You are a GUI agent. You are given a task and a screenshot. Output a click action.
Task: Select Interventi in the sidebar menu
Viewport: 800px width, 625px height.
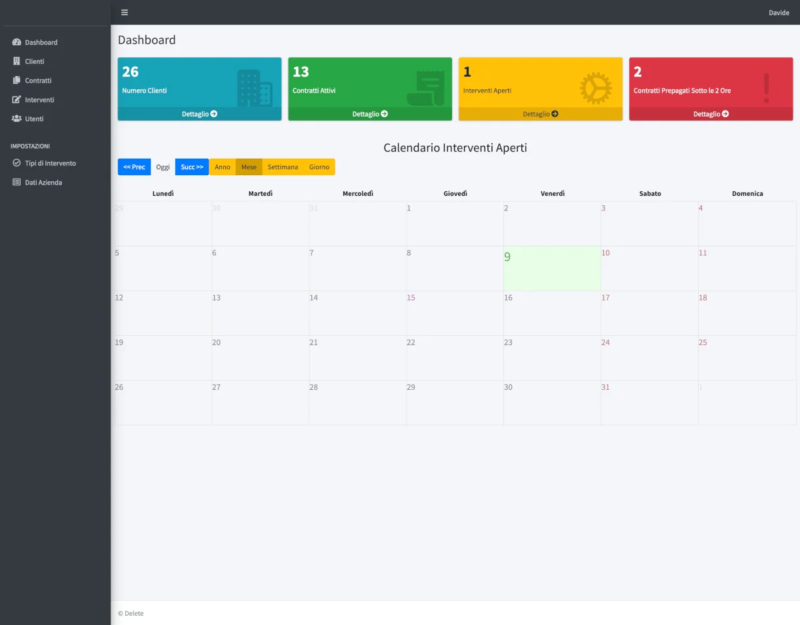point(38,99)
